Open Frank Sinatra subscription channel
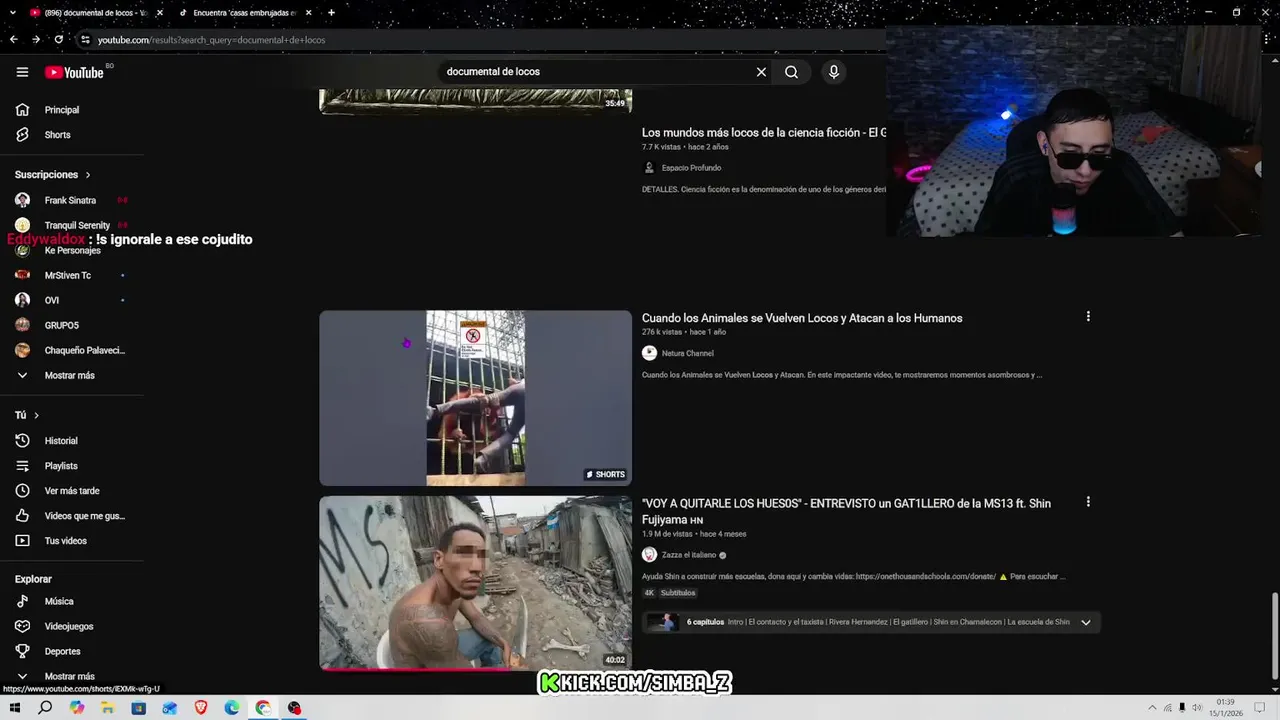Viewport: 1280px width, 720px height. [72, 200]
